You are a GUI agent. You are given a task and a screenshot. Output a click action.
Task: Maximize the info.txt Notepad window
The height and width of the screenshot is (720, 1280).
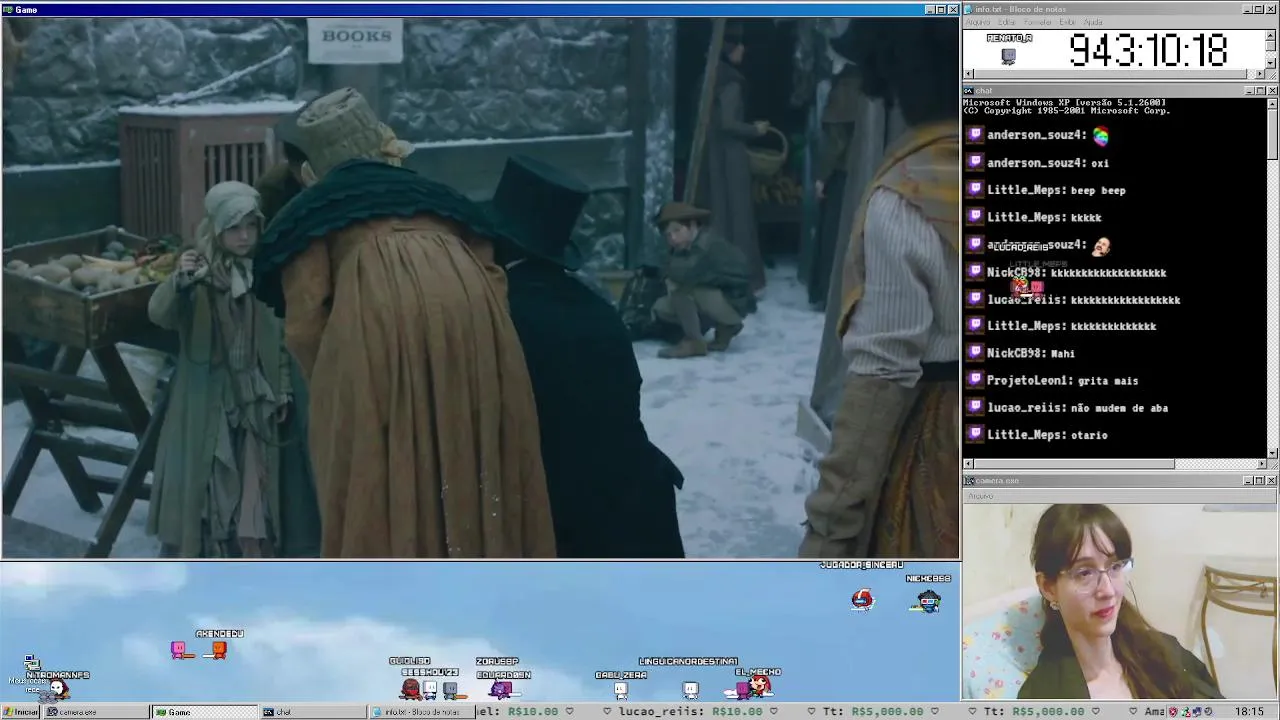tap(1260, 9)
